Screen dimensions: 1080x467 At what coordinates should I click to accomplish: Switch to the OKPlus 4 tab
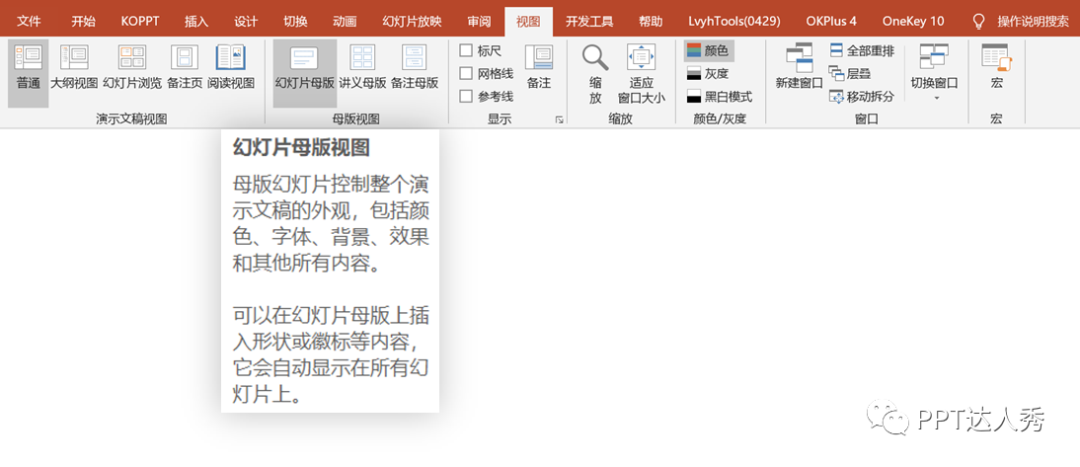point(831,21)
